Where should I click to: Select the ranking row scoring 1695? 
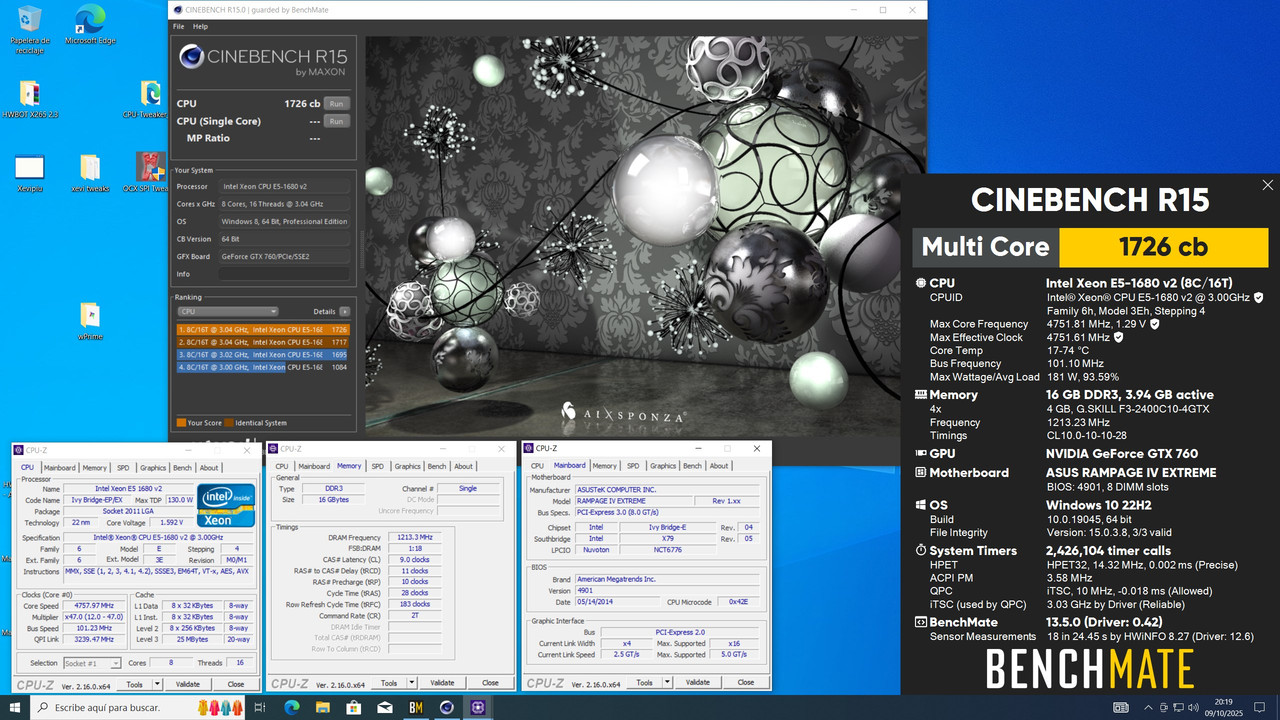pyautogui.click(x=263, y=354)
